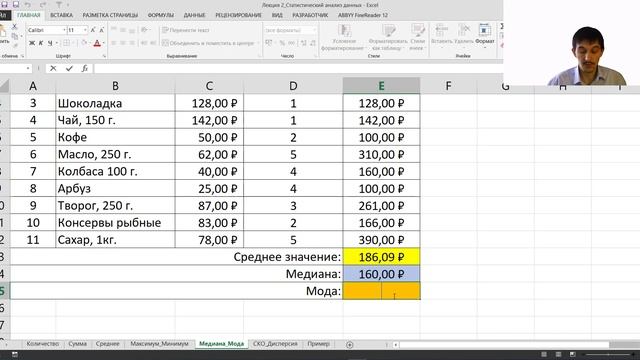
Task: Open the ВСТАВКА ribbon tab
Action: 62,15
